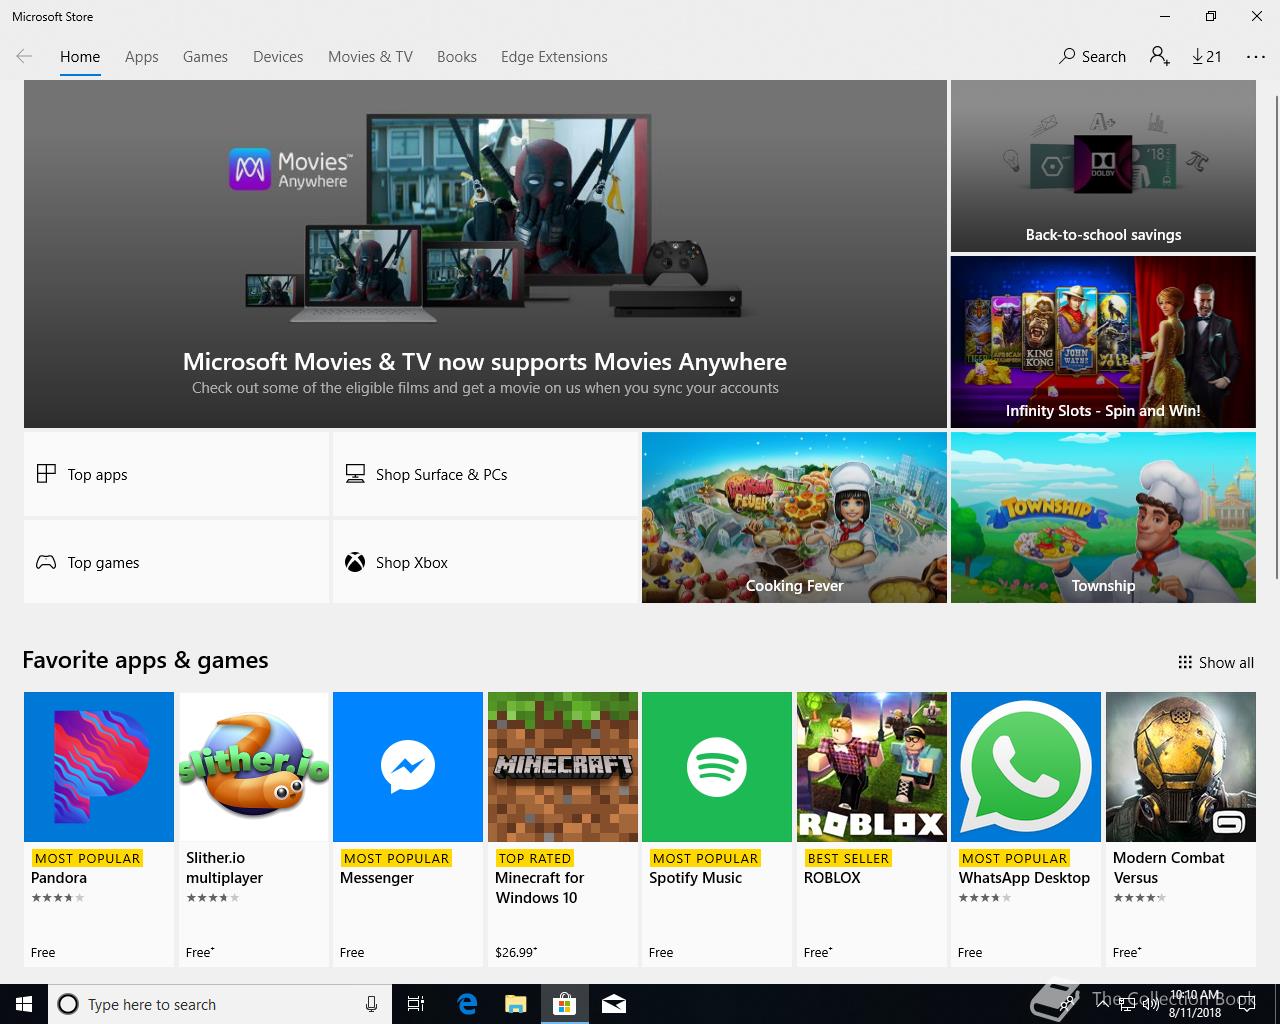
Task: Open the Infinity Slots promo tile
Action: (1103, 342)
